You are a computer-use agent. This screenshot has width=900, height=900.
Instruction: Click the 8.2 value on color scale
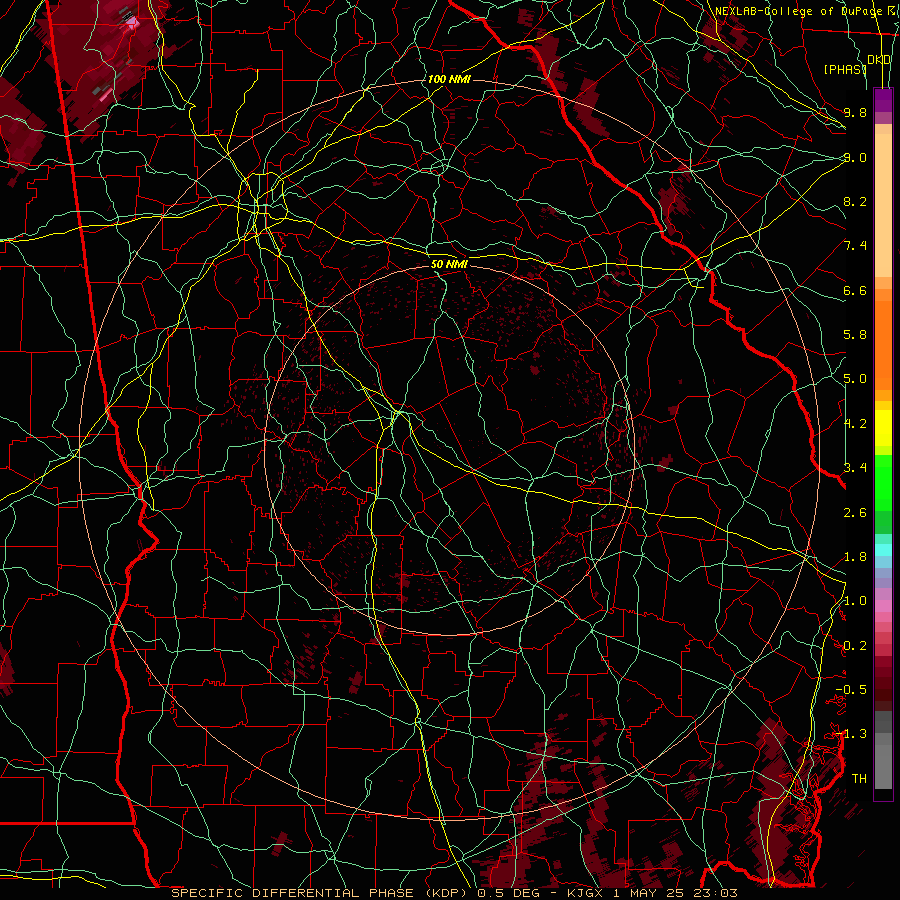[x=855, y=201]
